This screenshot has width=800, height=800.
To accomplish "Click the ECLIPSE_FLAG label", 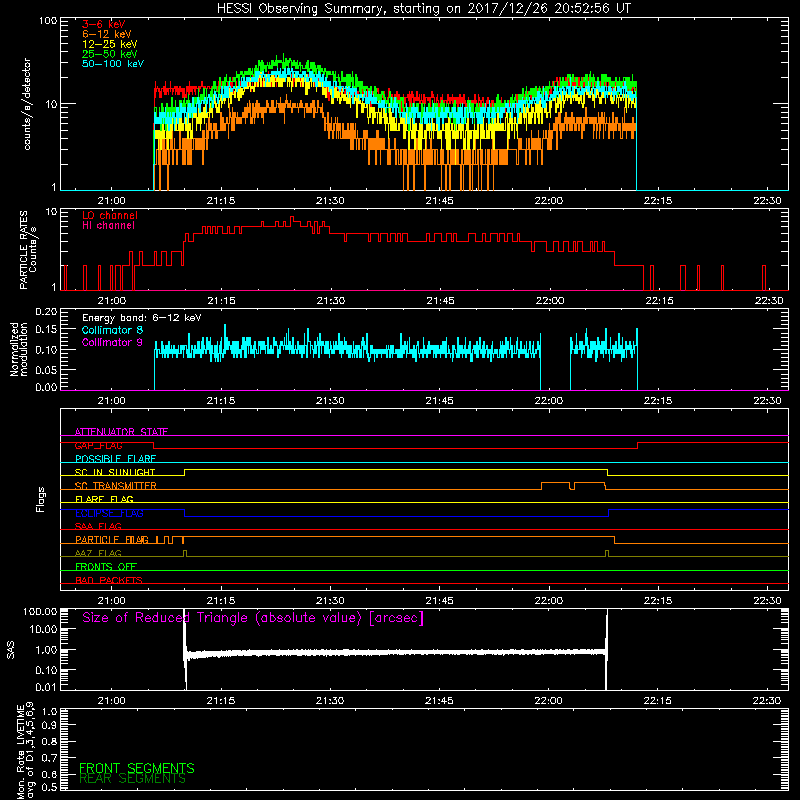I will tap(109, 513).
